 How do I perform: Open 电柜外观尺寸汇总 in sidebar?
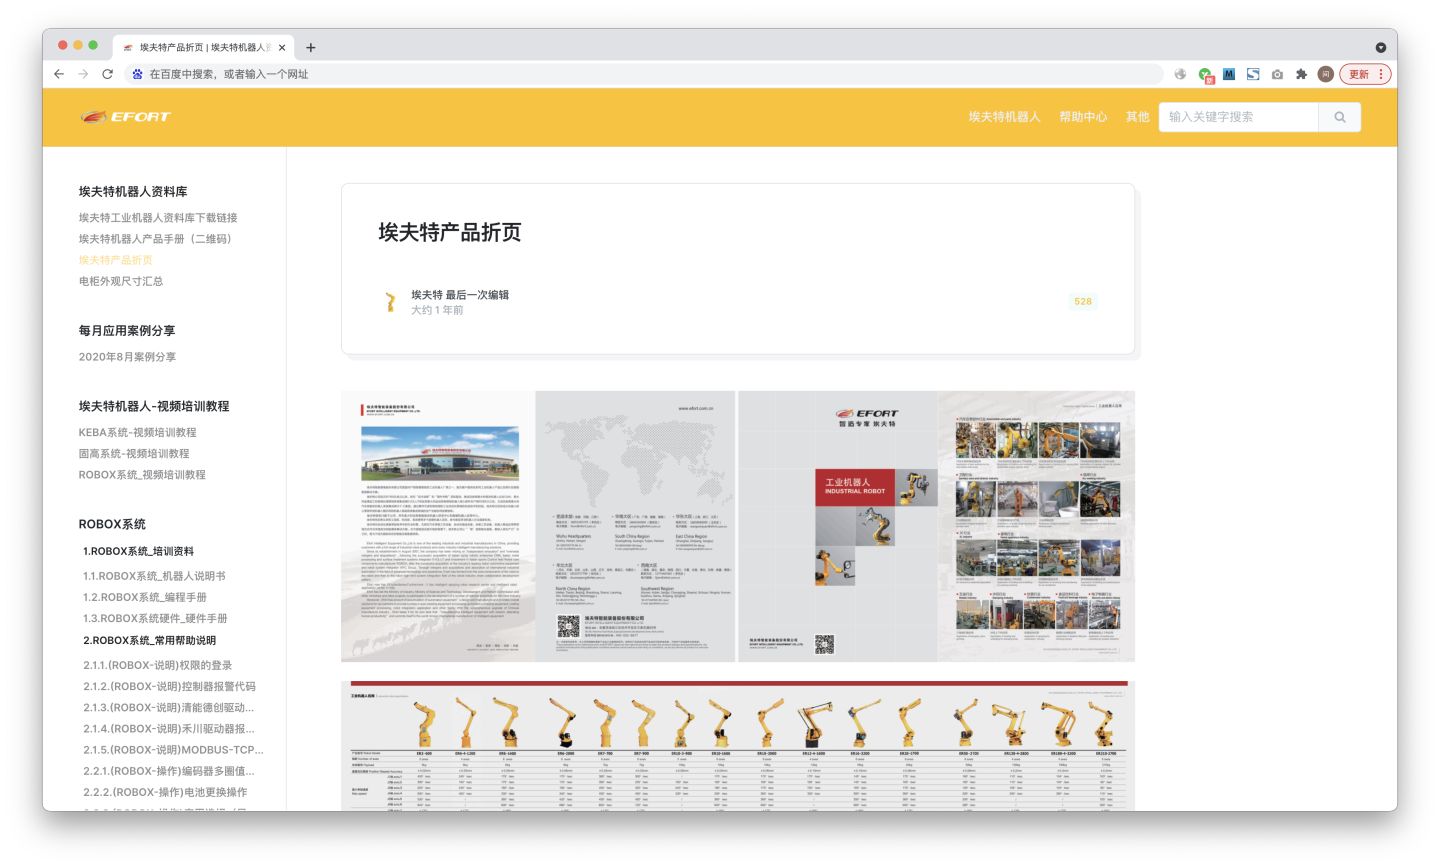121,281
